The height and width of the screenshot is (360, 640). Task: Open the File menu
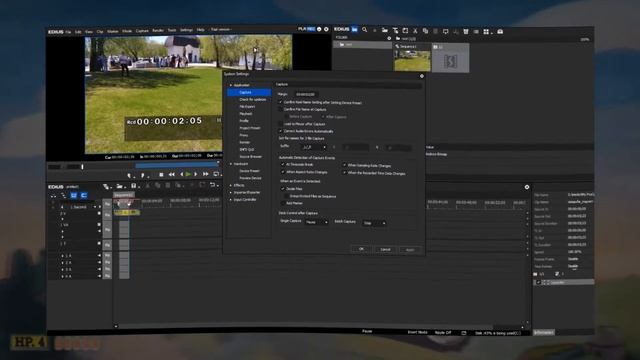pyautogui.click(x=68, y=32)
